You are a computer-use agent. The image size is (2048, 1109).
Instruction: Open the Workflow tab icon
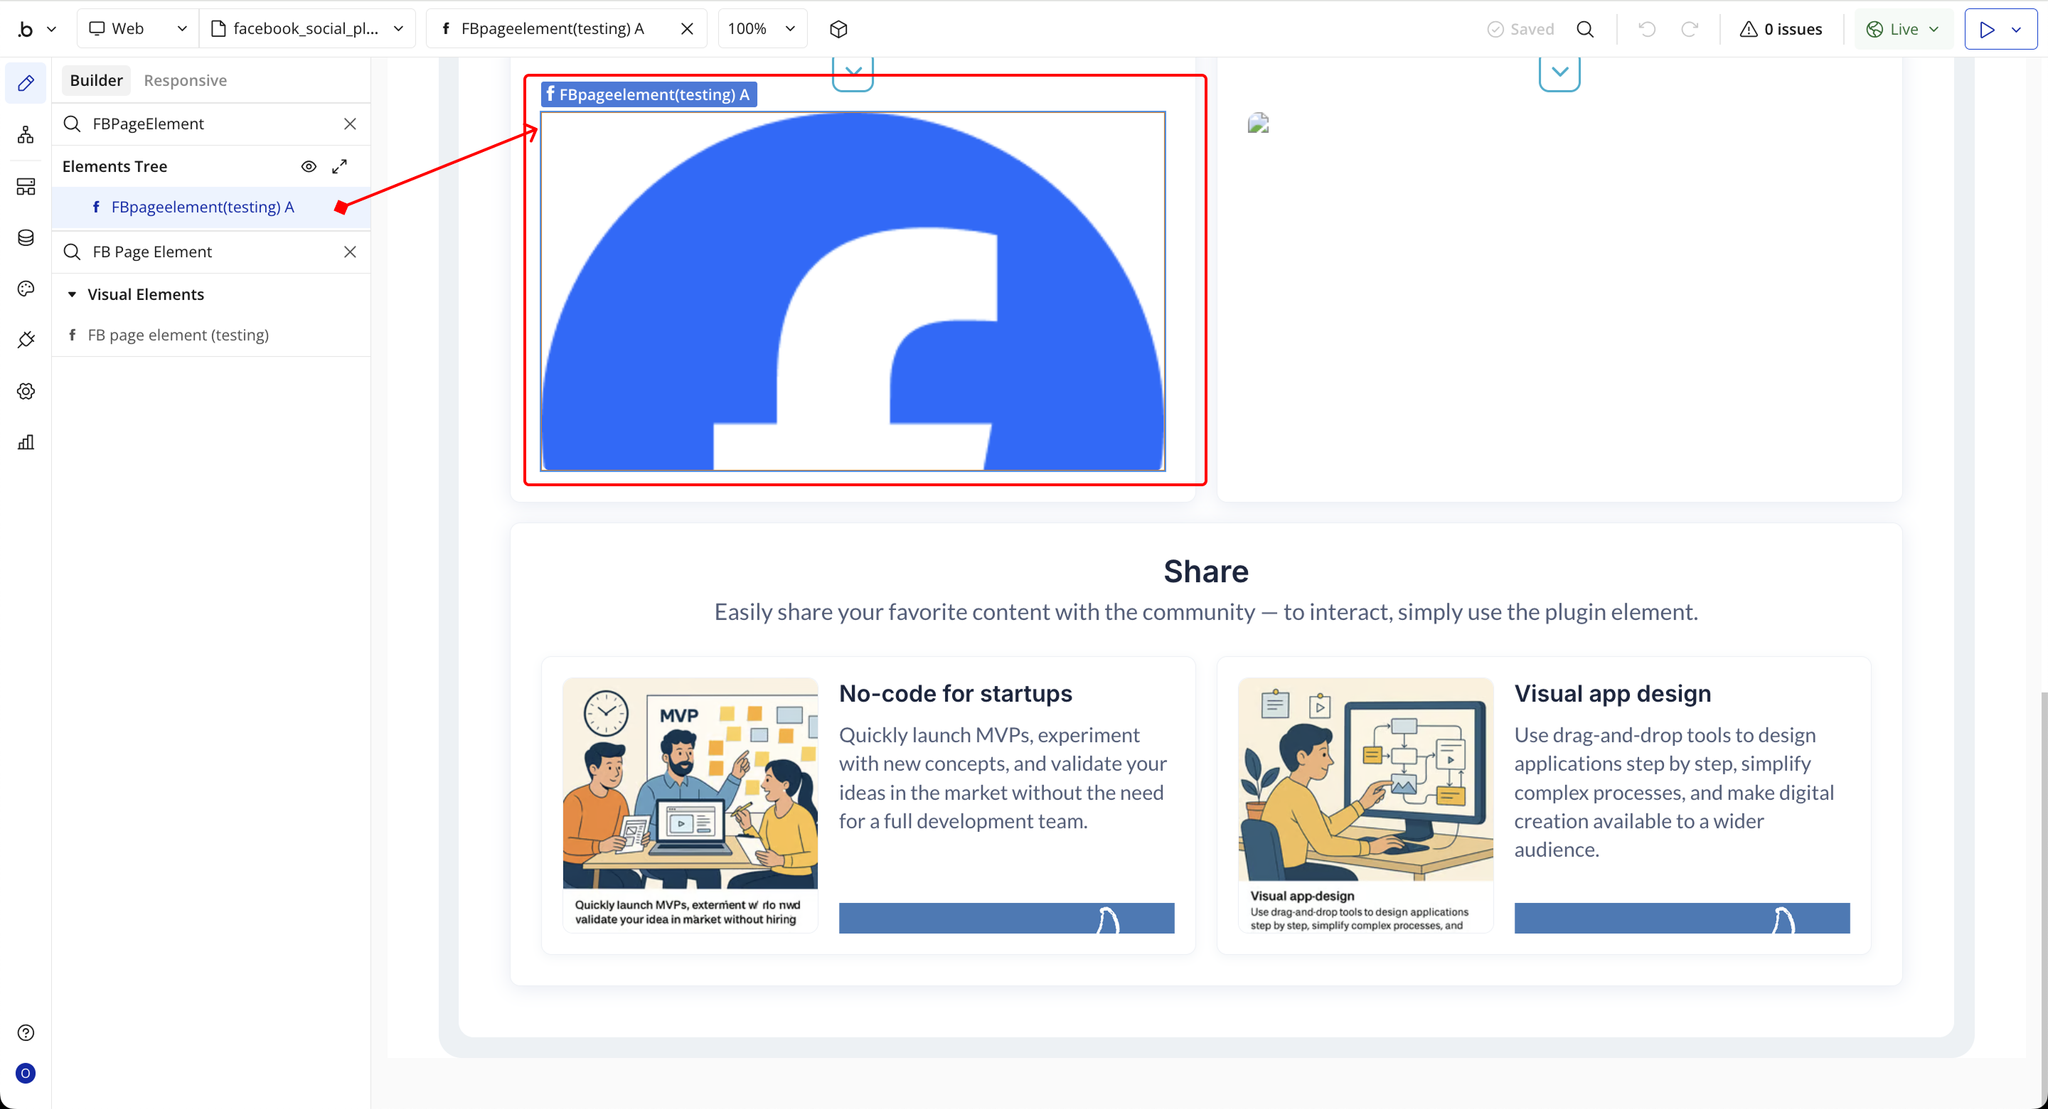(x=26, y=135)
